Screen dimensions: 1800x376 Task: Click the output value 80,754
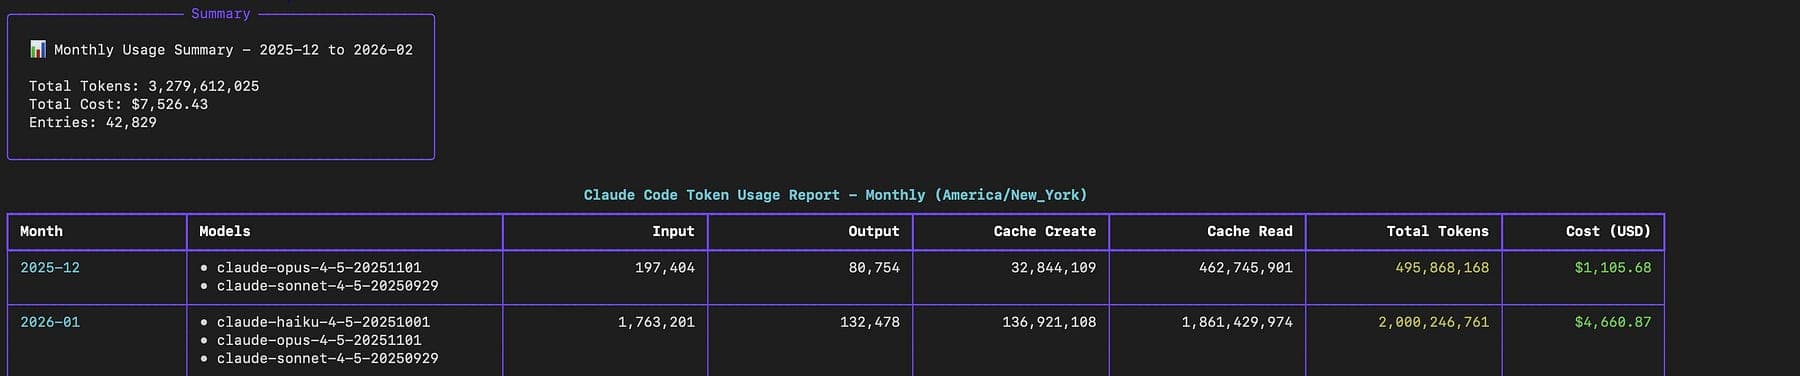[x=874, y=268]
